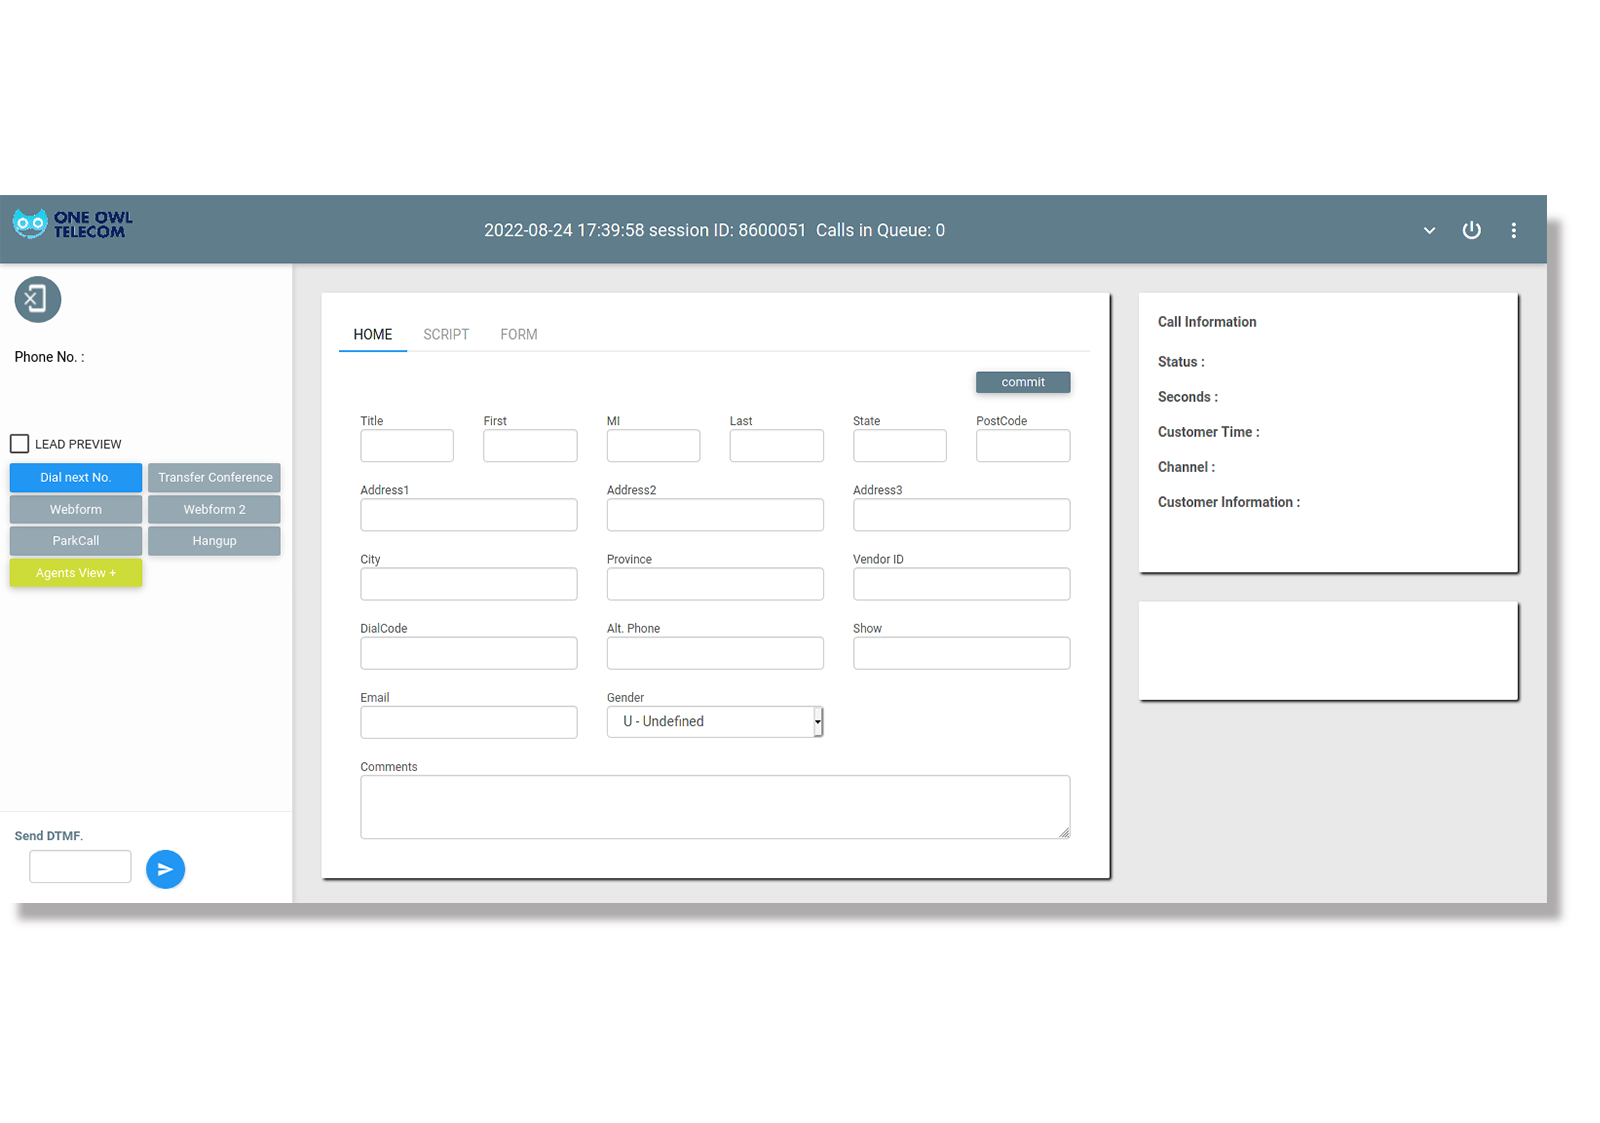
Task: Send DTMF using the blue arrow icon
Action: 165,869
